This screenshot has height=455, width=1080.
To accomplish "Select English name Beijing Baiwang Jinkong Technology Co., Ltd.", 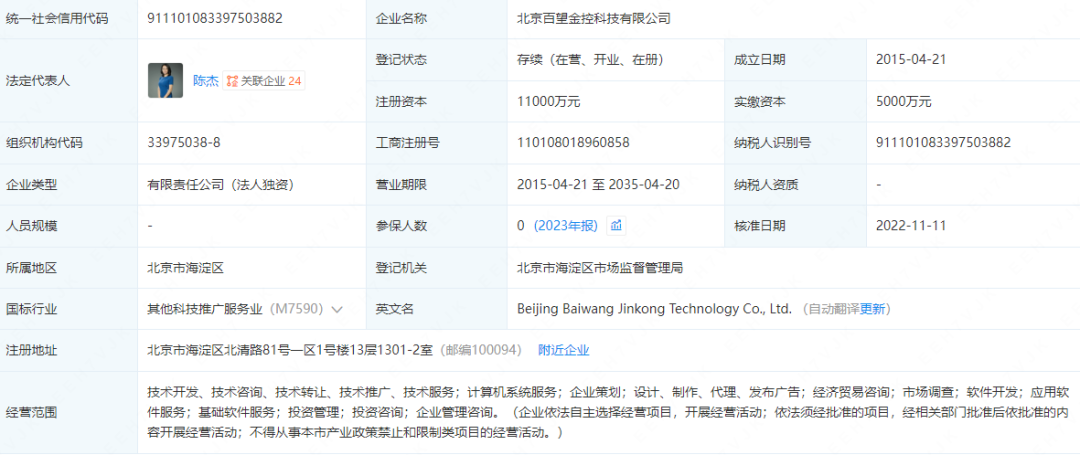I will pyautogui.click(x=655, y=309).
